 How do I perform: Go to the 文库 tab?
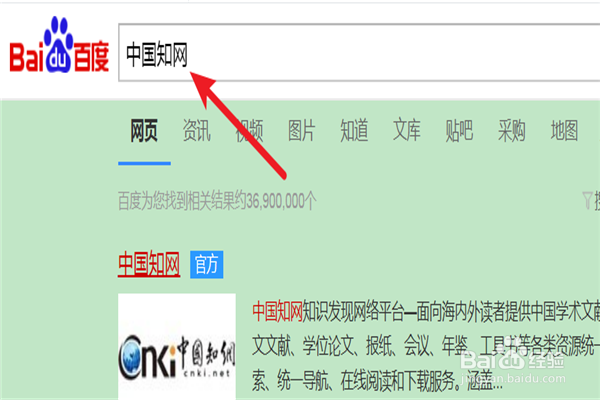406,130
